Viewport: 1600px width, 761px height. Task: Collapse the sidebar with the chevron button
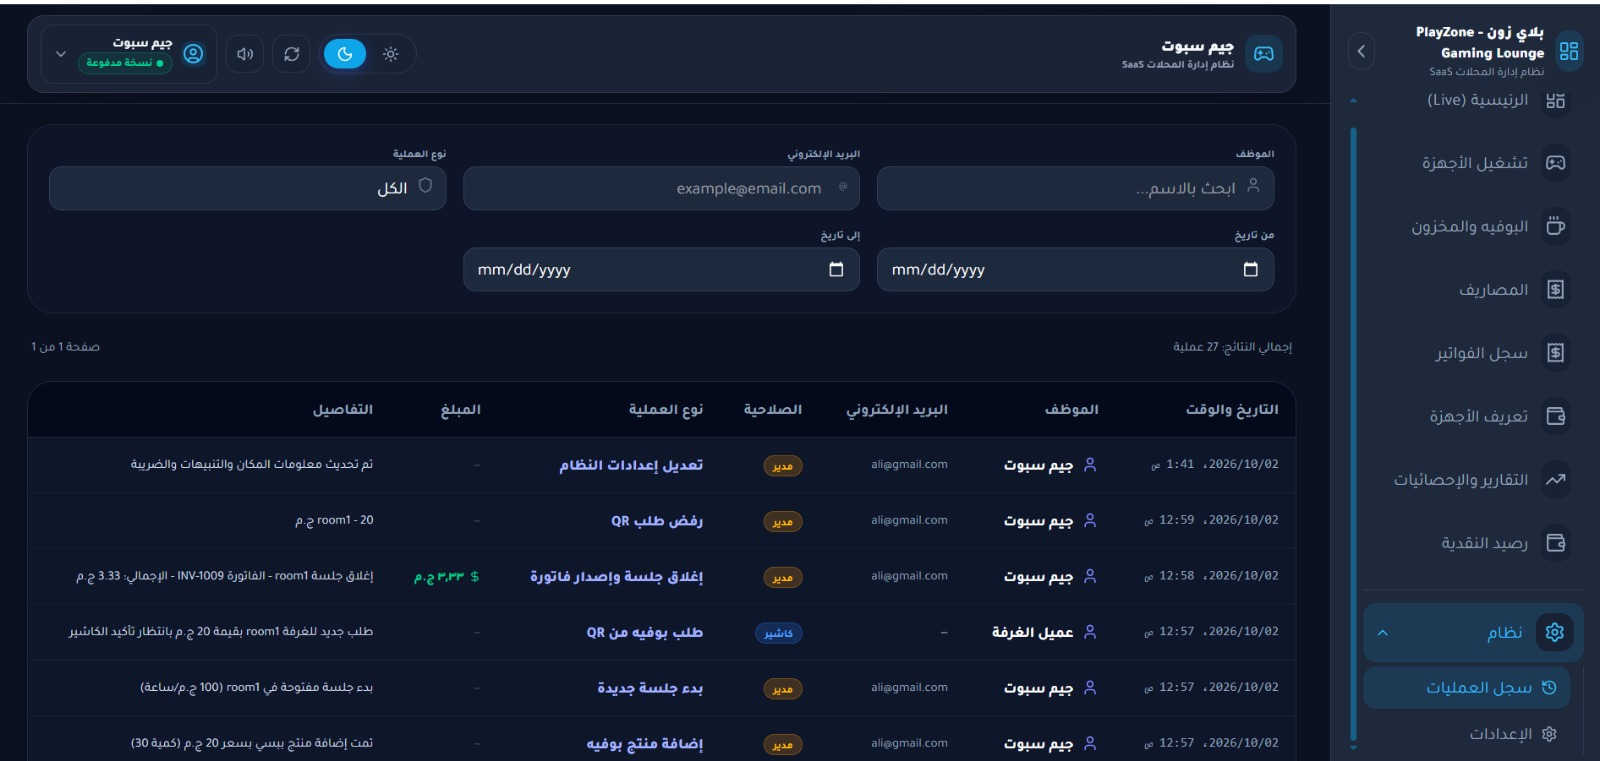point(1361,51)
